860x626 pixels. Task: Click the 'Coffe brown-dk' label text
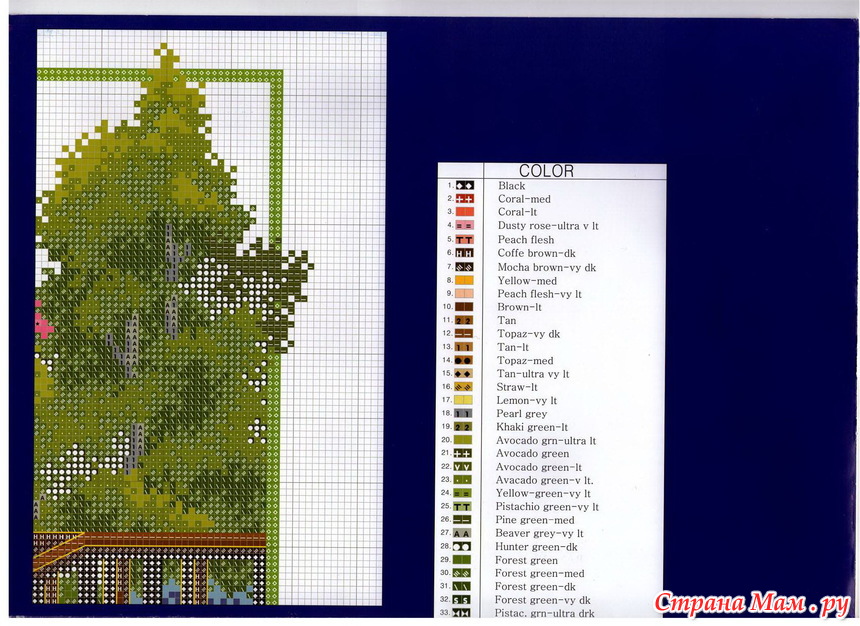point(536,253)
